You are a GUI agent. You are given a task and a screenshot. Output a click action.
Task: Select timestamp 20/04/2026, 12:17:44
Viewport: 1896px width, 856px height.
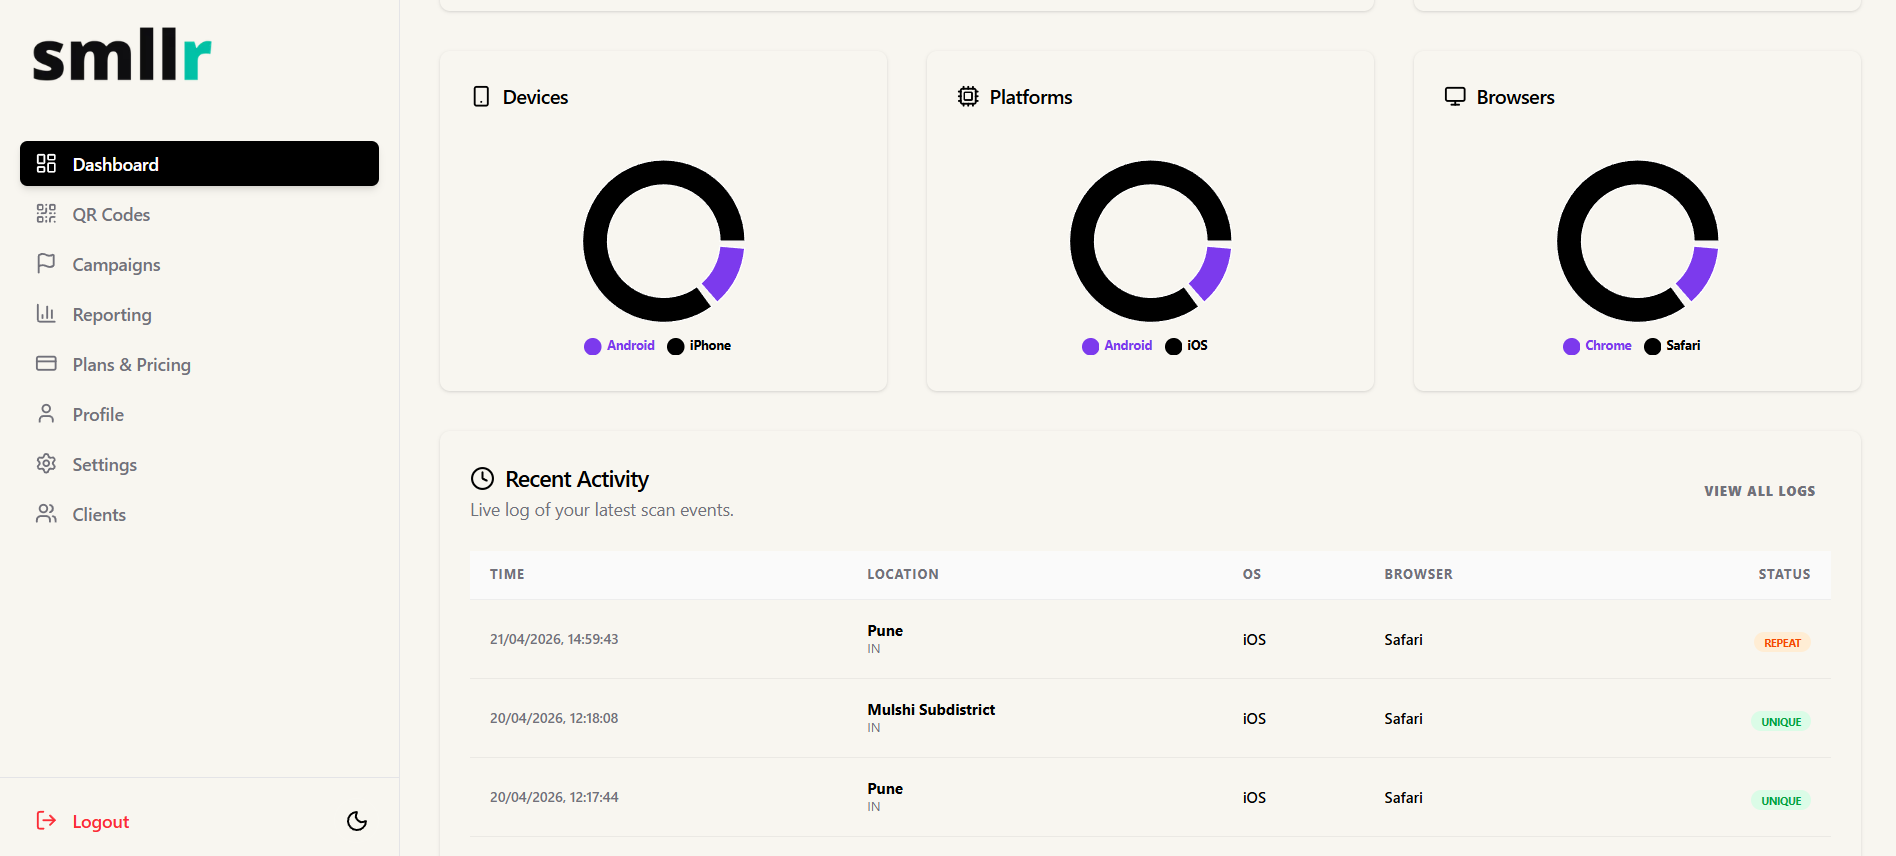coord(554,797)
